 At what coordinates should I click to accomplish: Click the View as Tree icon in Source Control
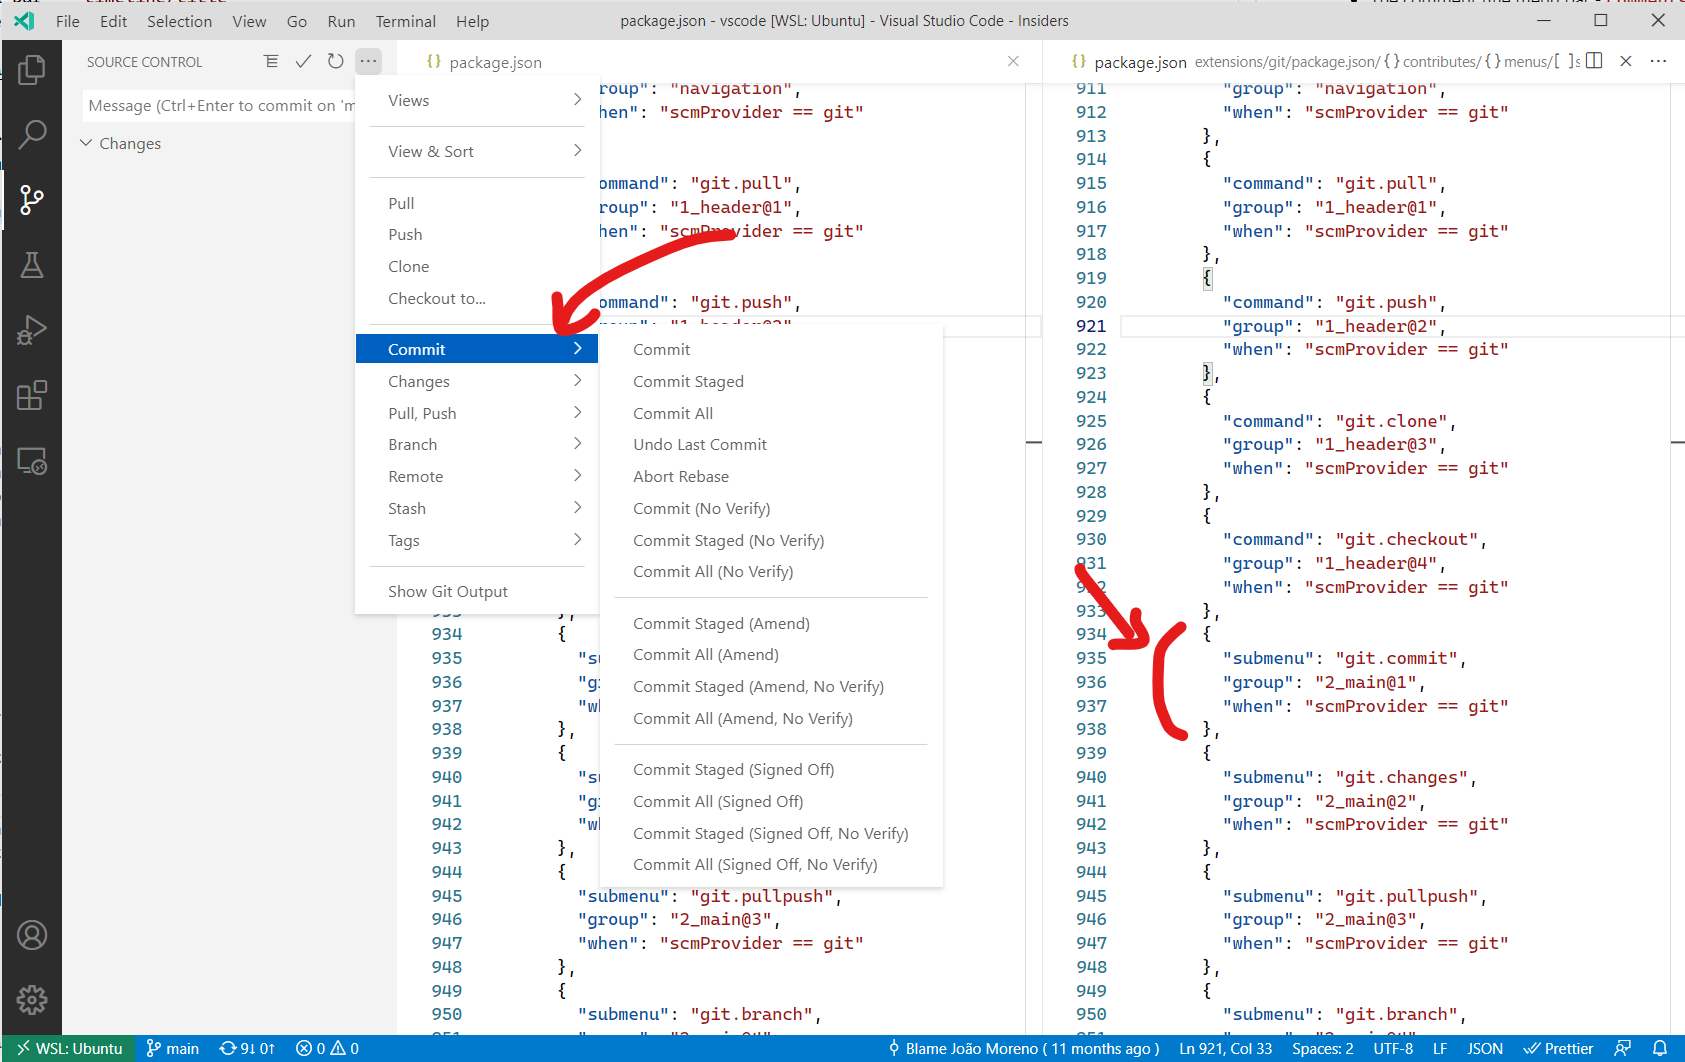[271, 61]
